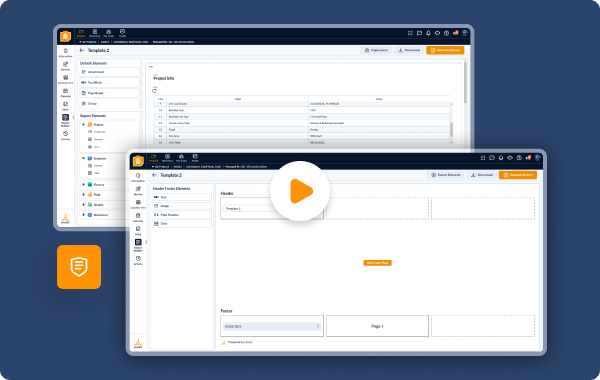The image size is (600, 380).
Task: Click the megaphone announcements icon in the back window
Action: pos(455,33)
